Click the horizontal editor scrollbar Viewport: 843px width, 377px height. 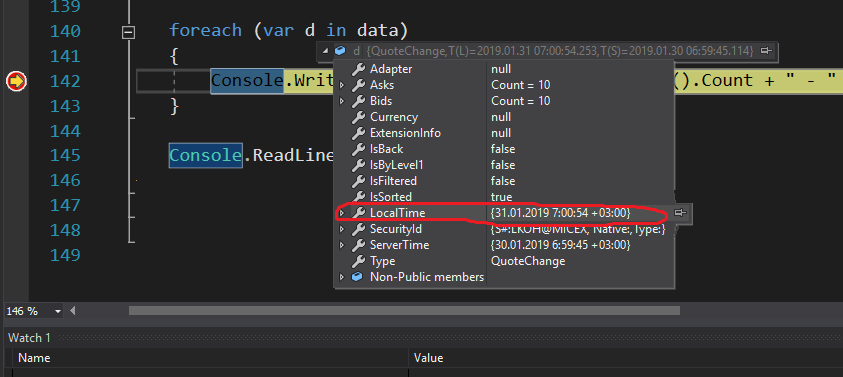pos(404,310)
